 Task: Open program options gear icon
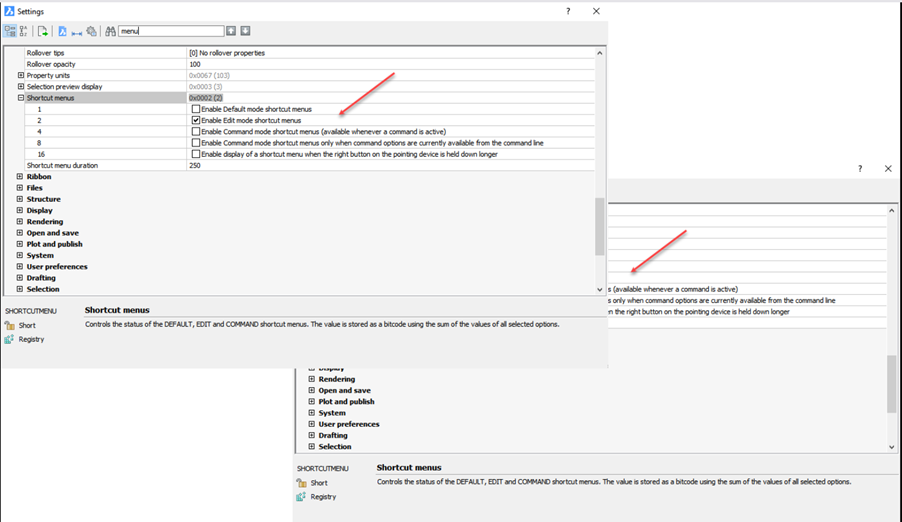click(x=91, y=31)
